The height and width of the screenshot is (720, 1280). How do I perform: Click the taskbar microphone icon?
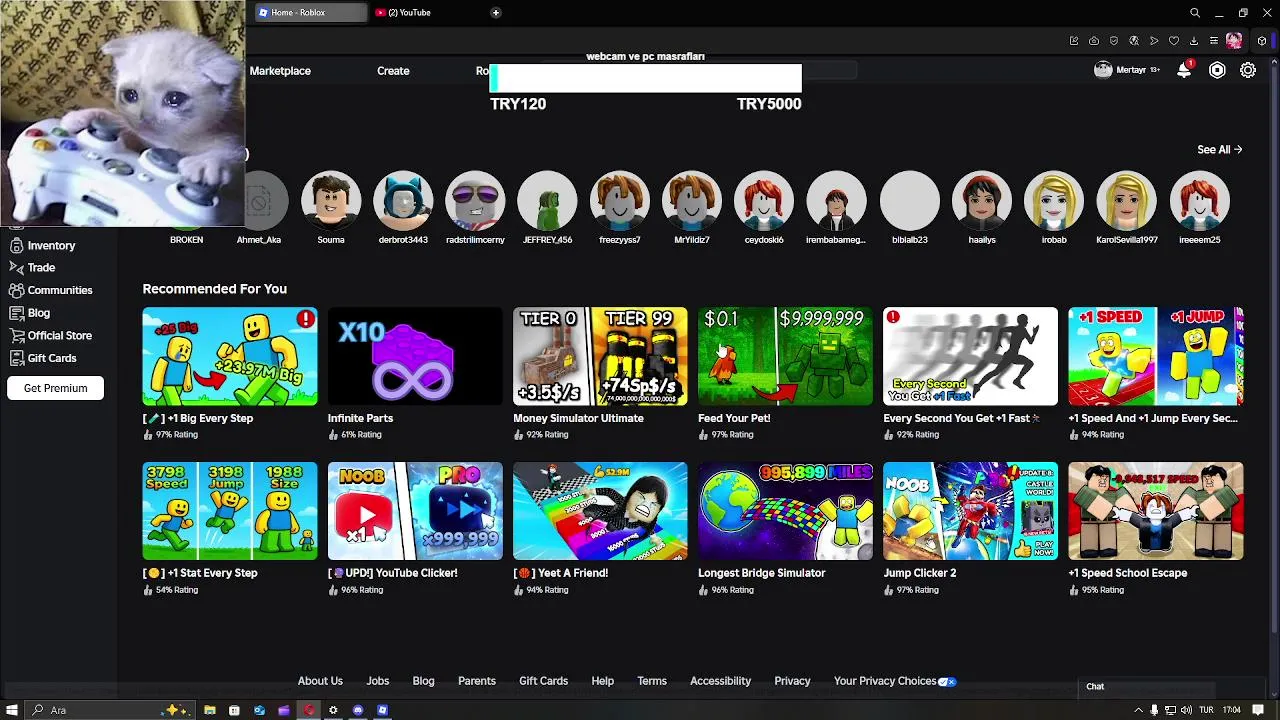[x=1154, y=710]
